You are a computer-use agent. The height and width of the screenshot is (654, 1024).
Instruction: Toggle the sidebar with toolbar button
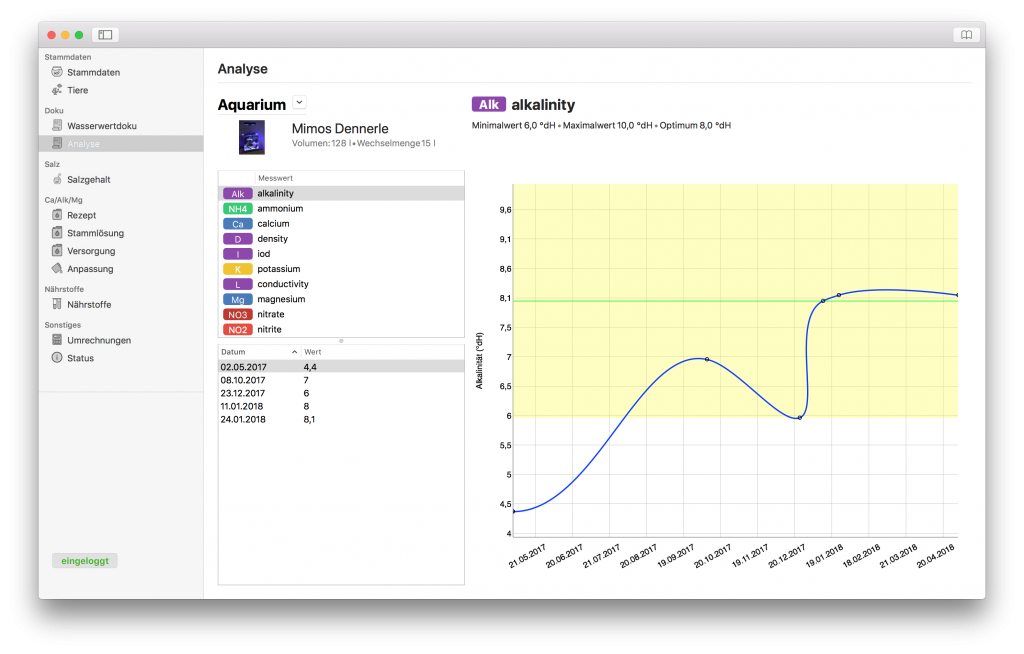pos(105,35)
